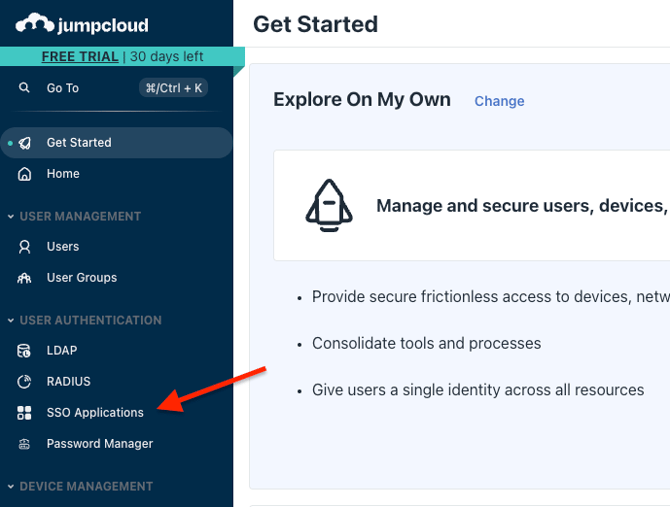Open the Get Started menu item
The width and height of the screenshot is (670, 507).
click(x=116, y=143)
